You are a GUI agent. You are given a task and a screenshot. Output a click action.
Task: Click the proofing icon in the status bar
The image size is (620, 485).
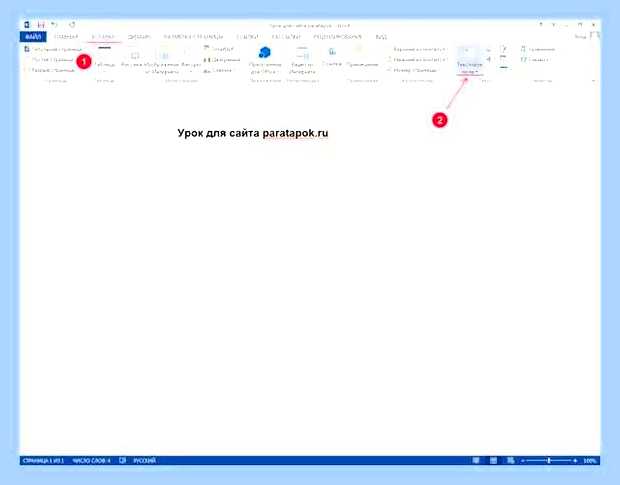pos(123,460)
